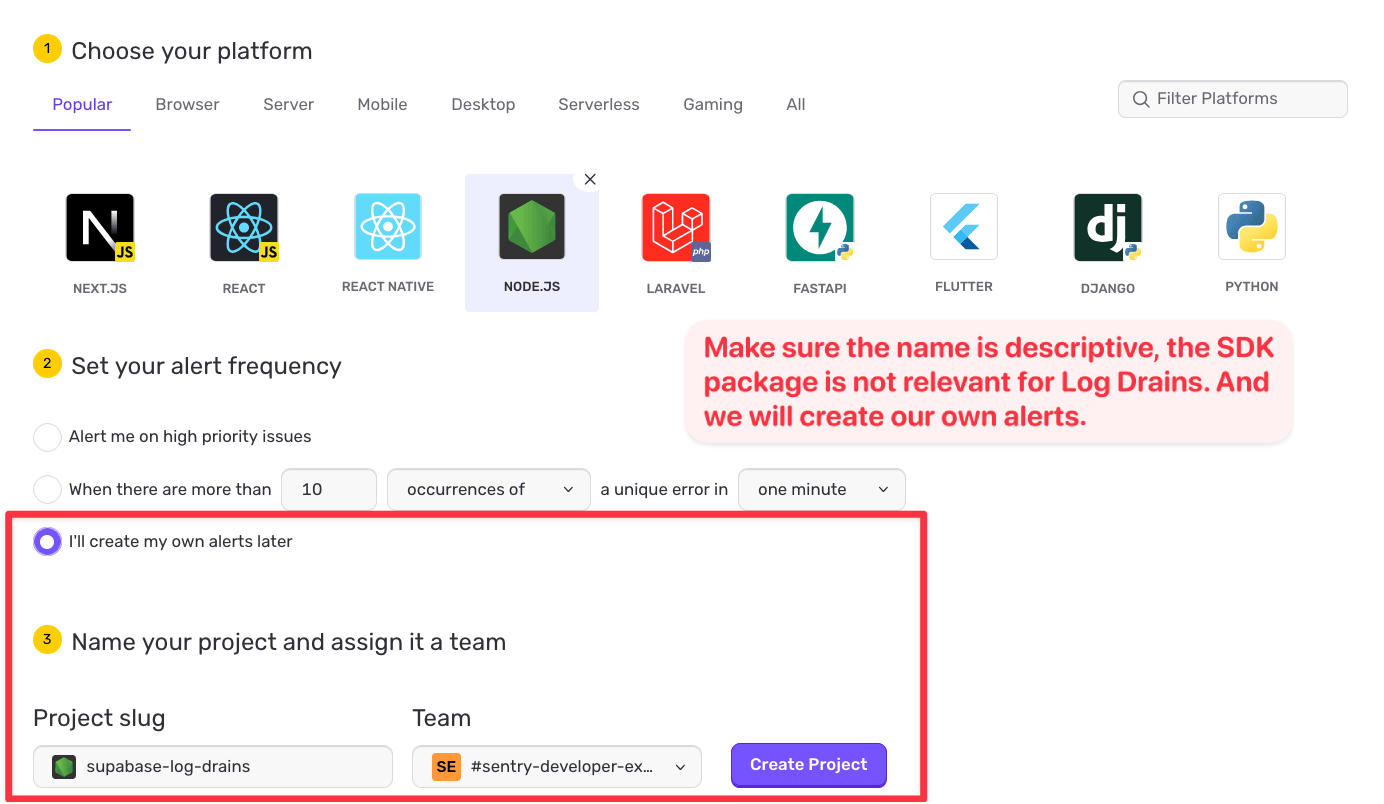The width and height of the screenshot is (1384, 804).
Task: Select the Node.js platform icon
Action: [x=532, y=227]
